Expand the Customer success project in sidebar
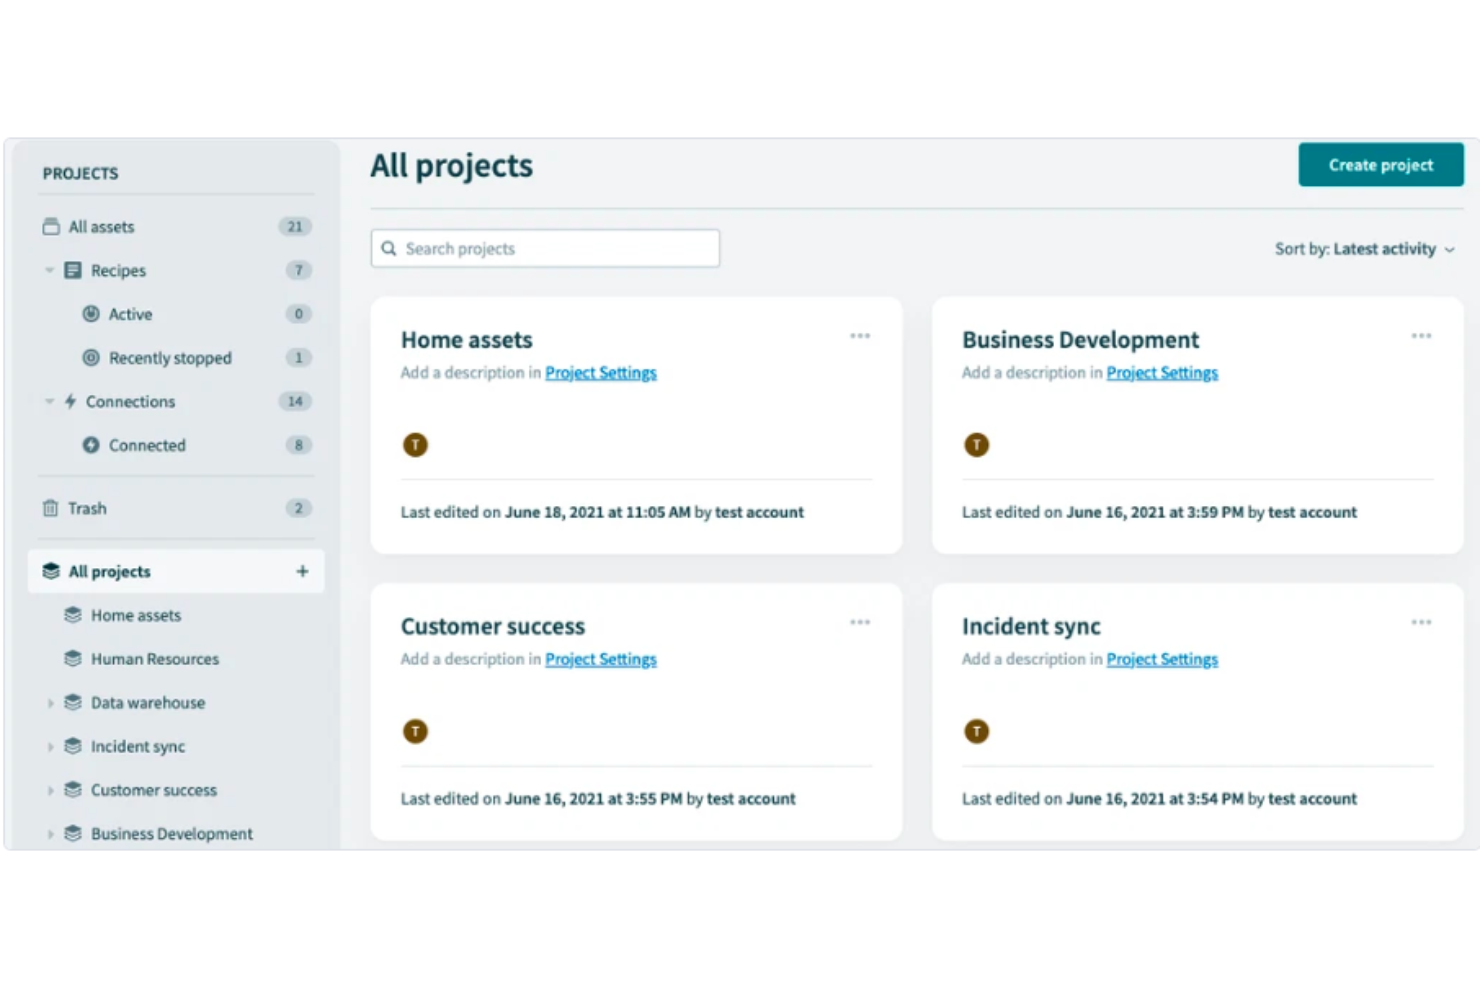 (x=52, y=790)
